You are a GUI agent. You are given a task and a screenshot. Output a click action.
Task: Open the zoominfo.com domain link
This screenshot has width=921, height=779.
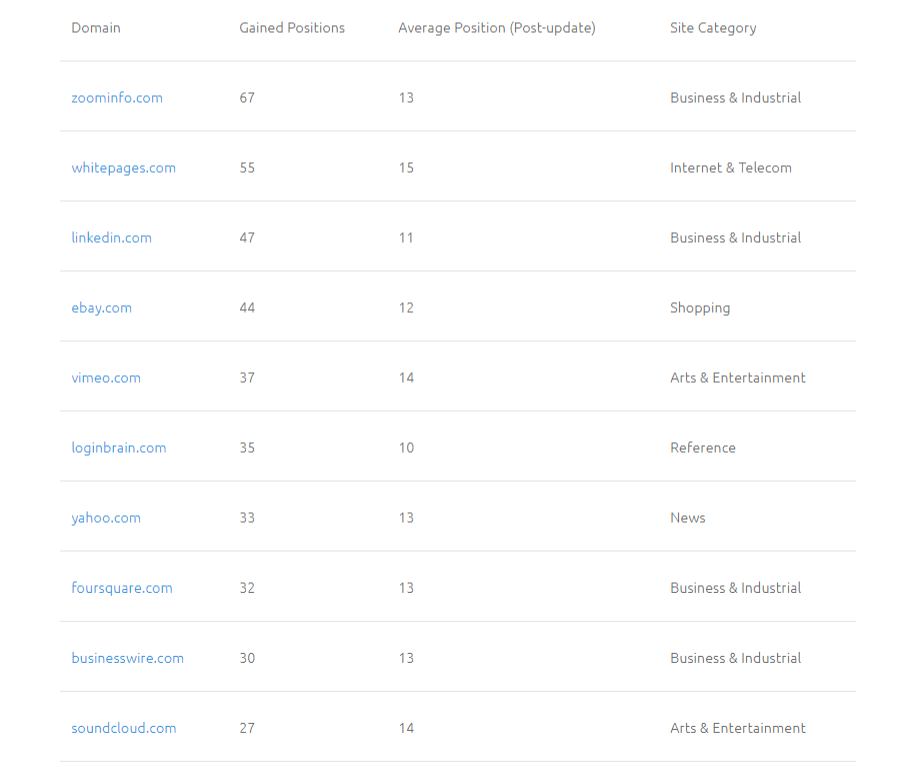pos(117,98)
